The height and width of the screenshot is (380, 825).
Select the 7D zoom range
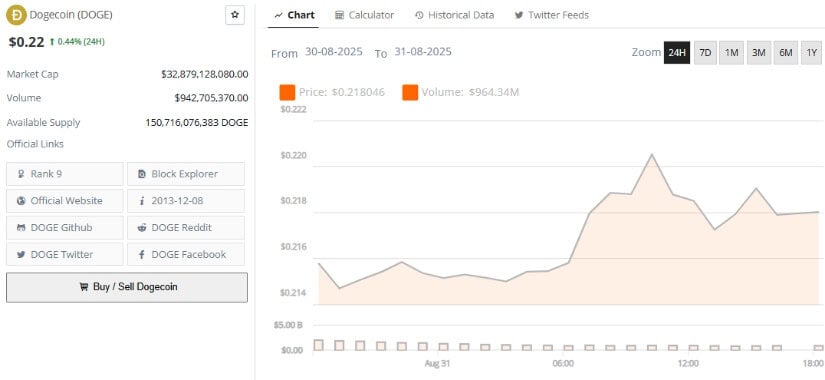(x=705, y=53)
